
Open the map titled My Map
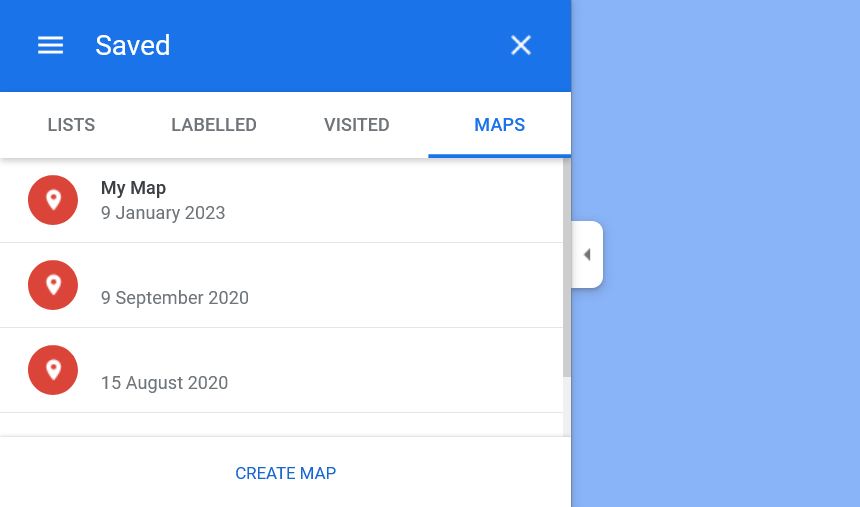(x=133, y=188)
